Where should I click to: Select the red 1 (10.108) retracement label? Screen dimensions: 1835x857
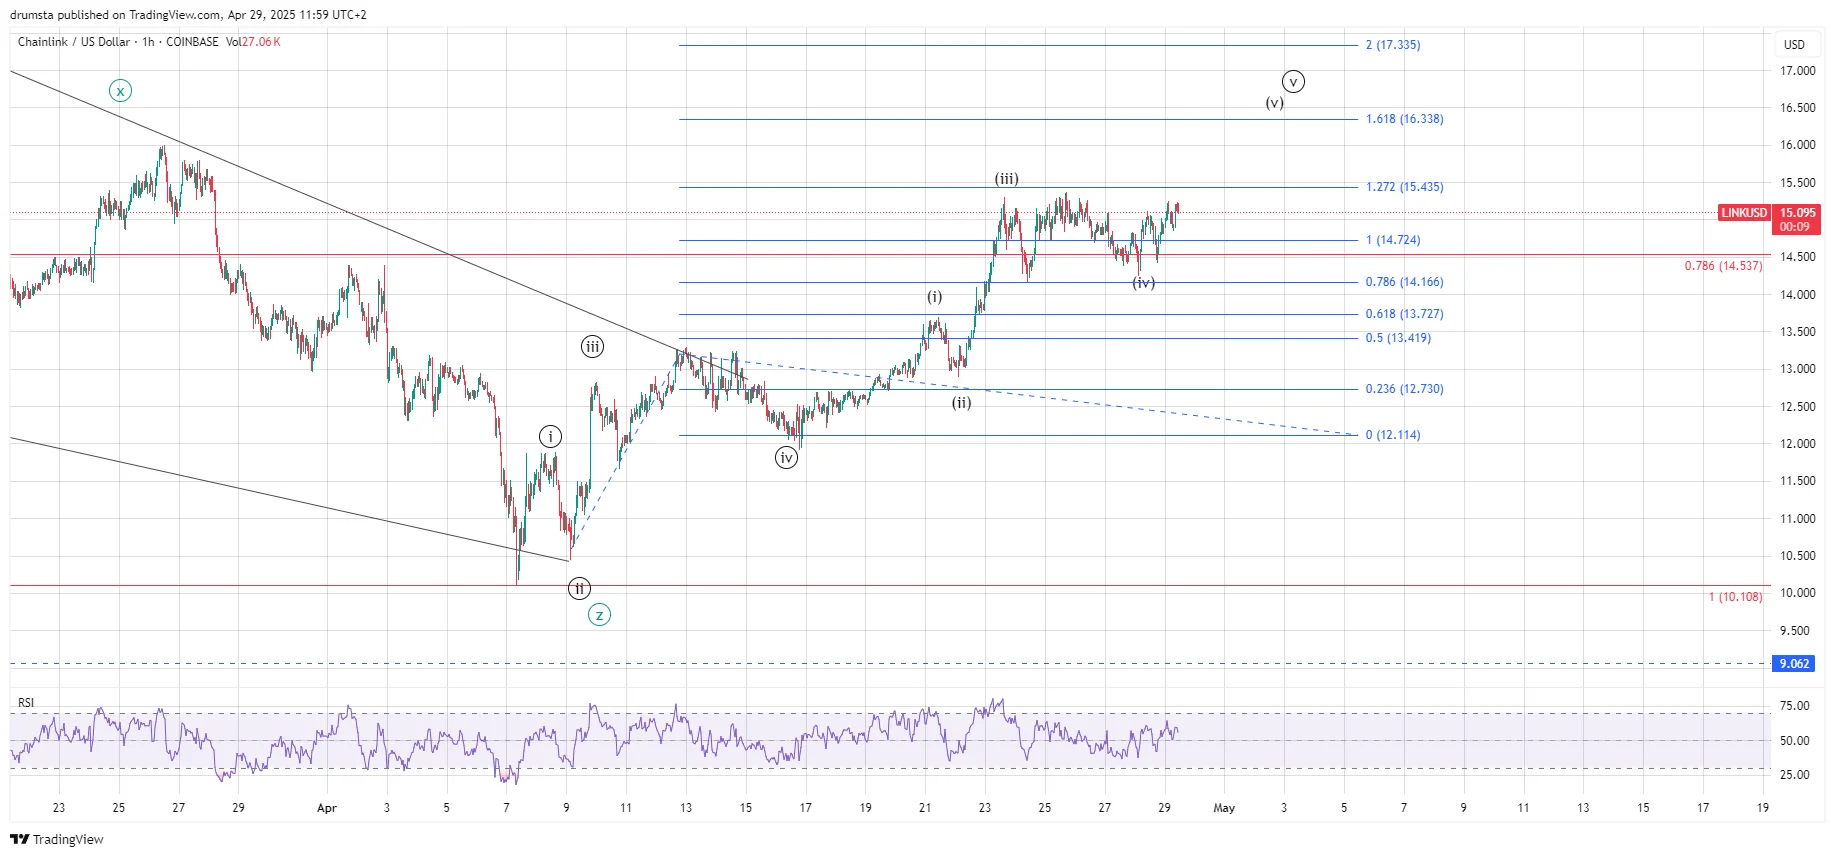click(1735, 597)
